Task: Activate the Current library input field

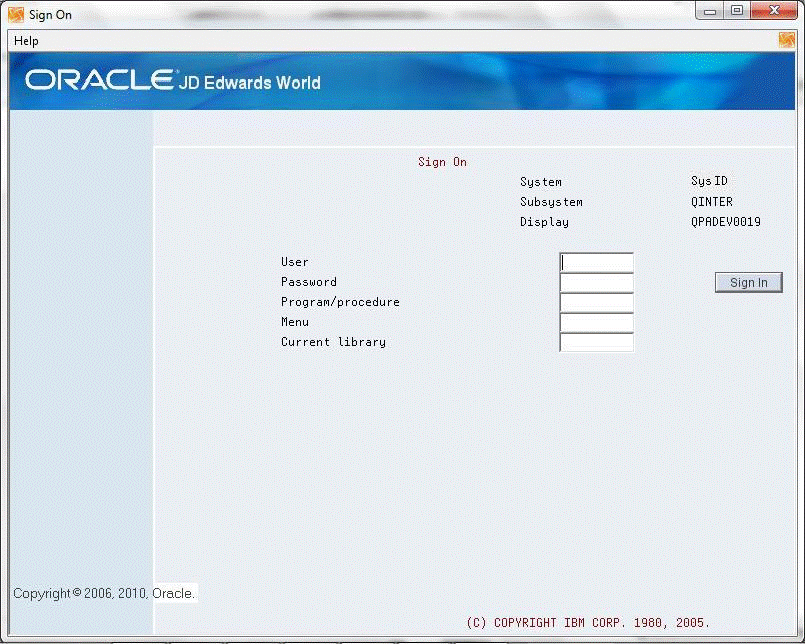Action: (x=597, y=343)
